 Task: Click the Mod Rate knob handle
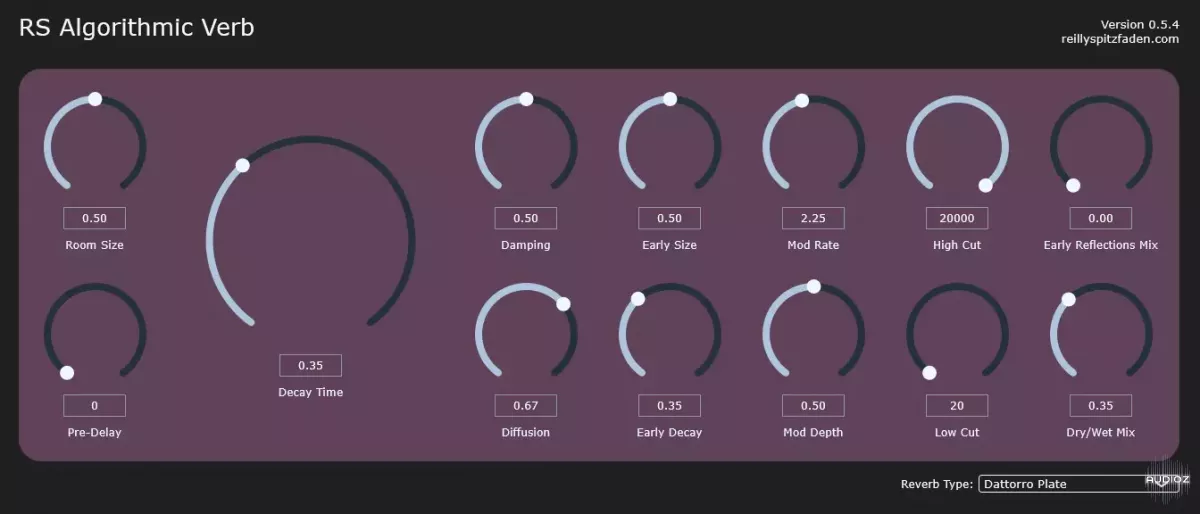pyautogui.click(x=801, y=100)
